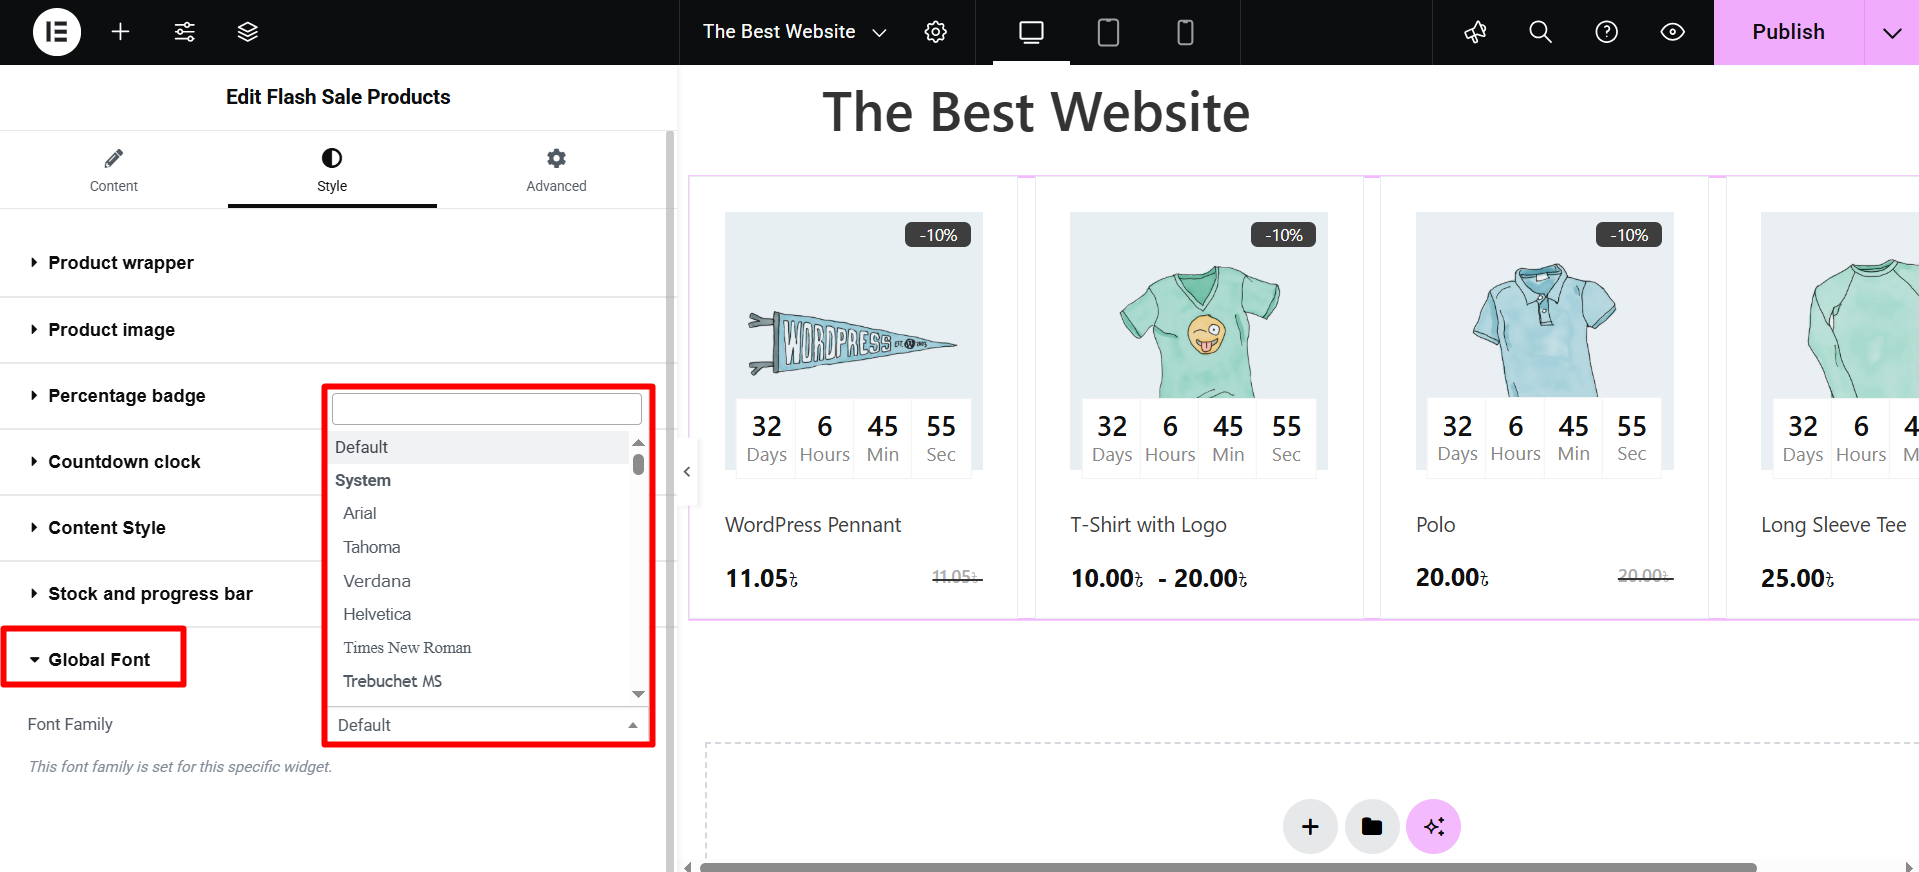Switch to tablet responsive view
Screen dimensions: 1919x872
(x=1108, y=32)
